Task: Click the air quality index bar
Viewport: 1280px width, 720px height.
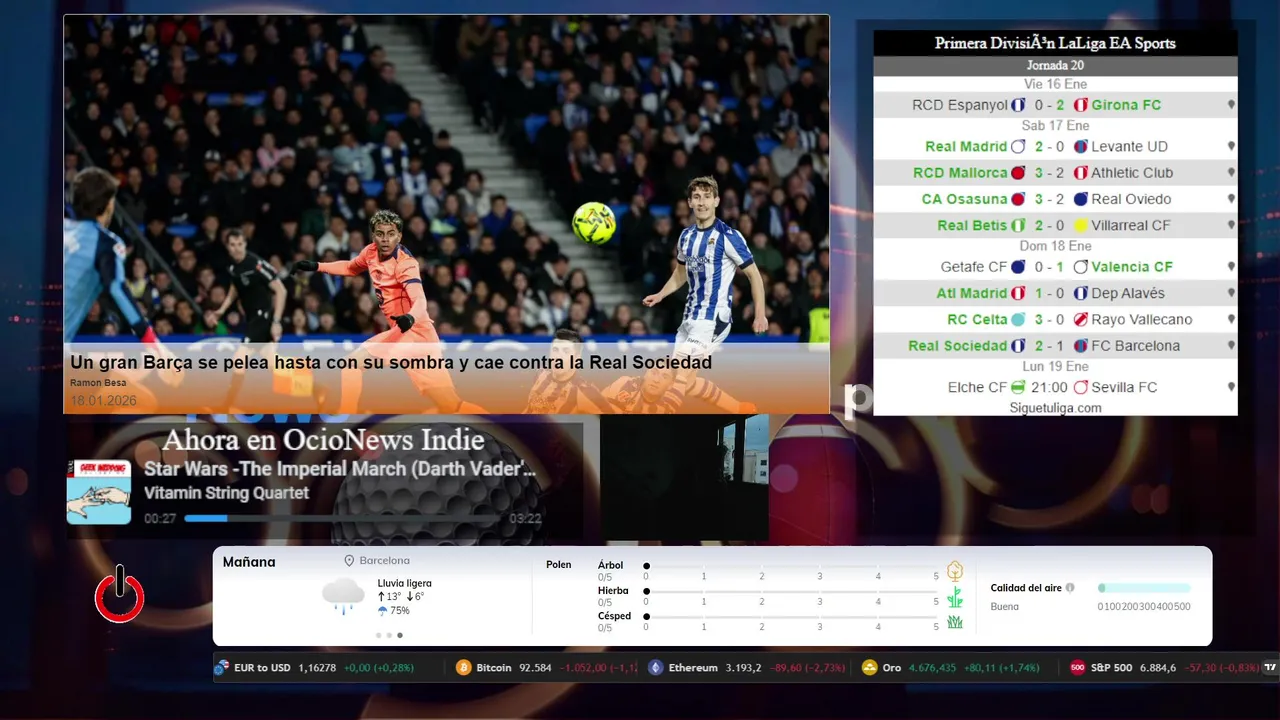Action: 1144,588
